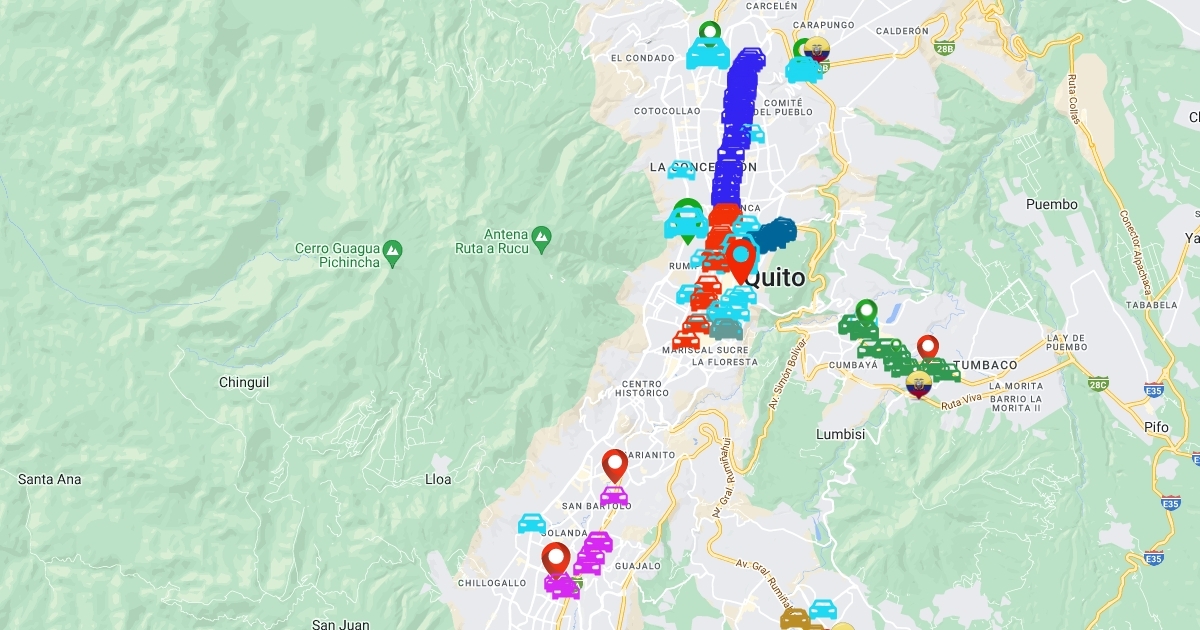Select the Santa Ana label

(x=50, y=479)
